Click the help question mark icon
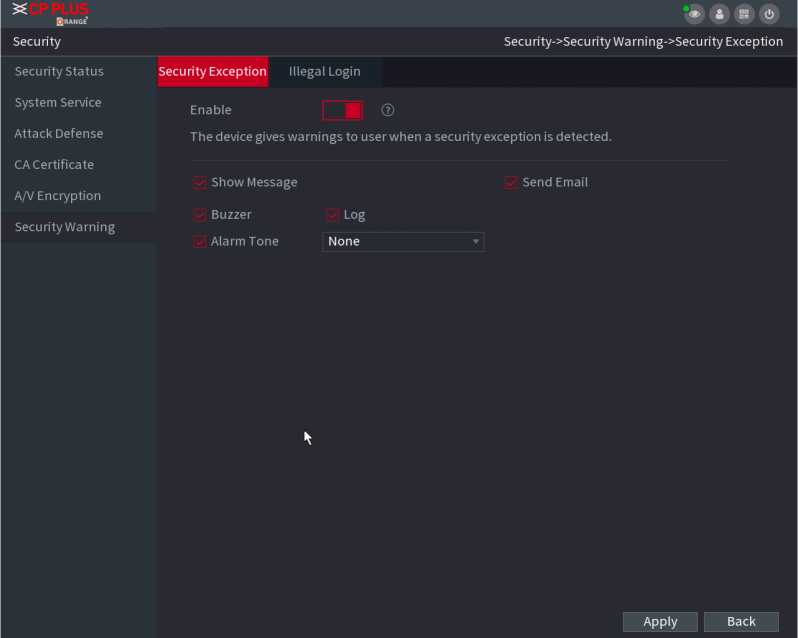 388,110
